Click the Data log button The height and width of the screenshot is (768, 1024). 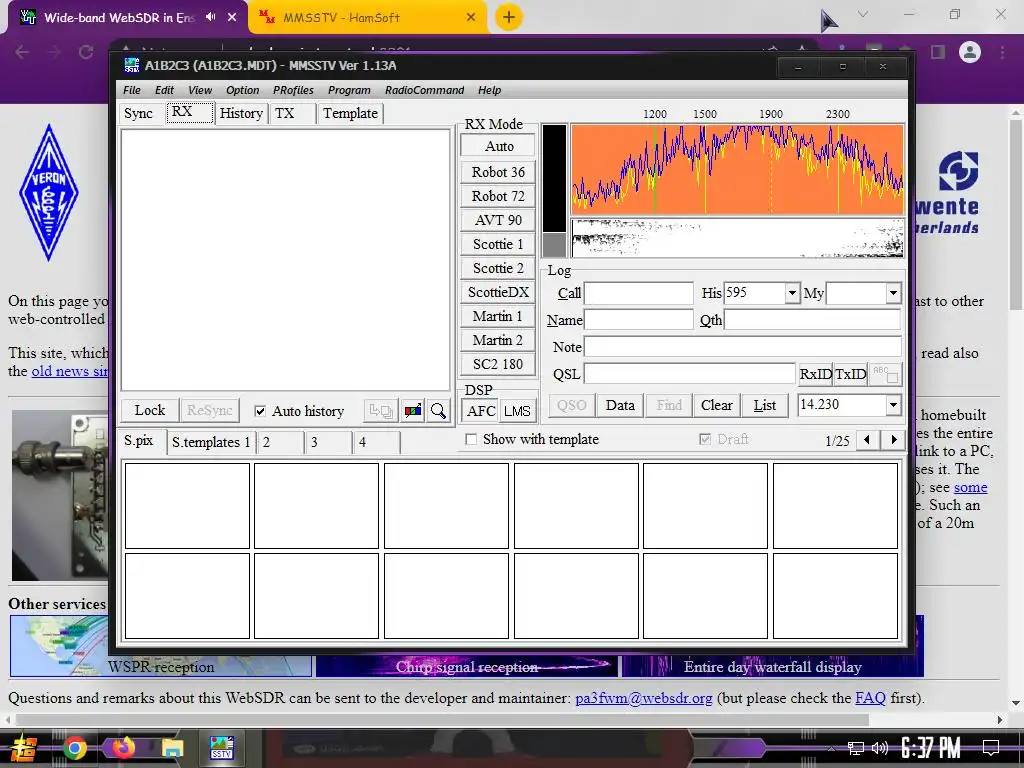620,405
